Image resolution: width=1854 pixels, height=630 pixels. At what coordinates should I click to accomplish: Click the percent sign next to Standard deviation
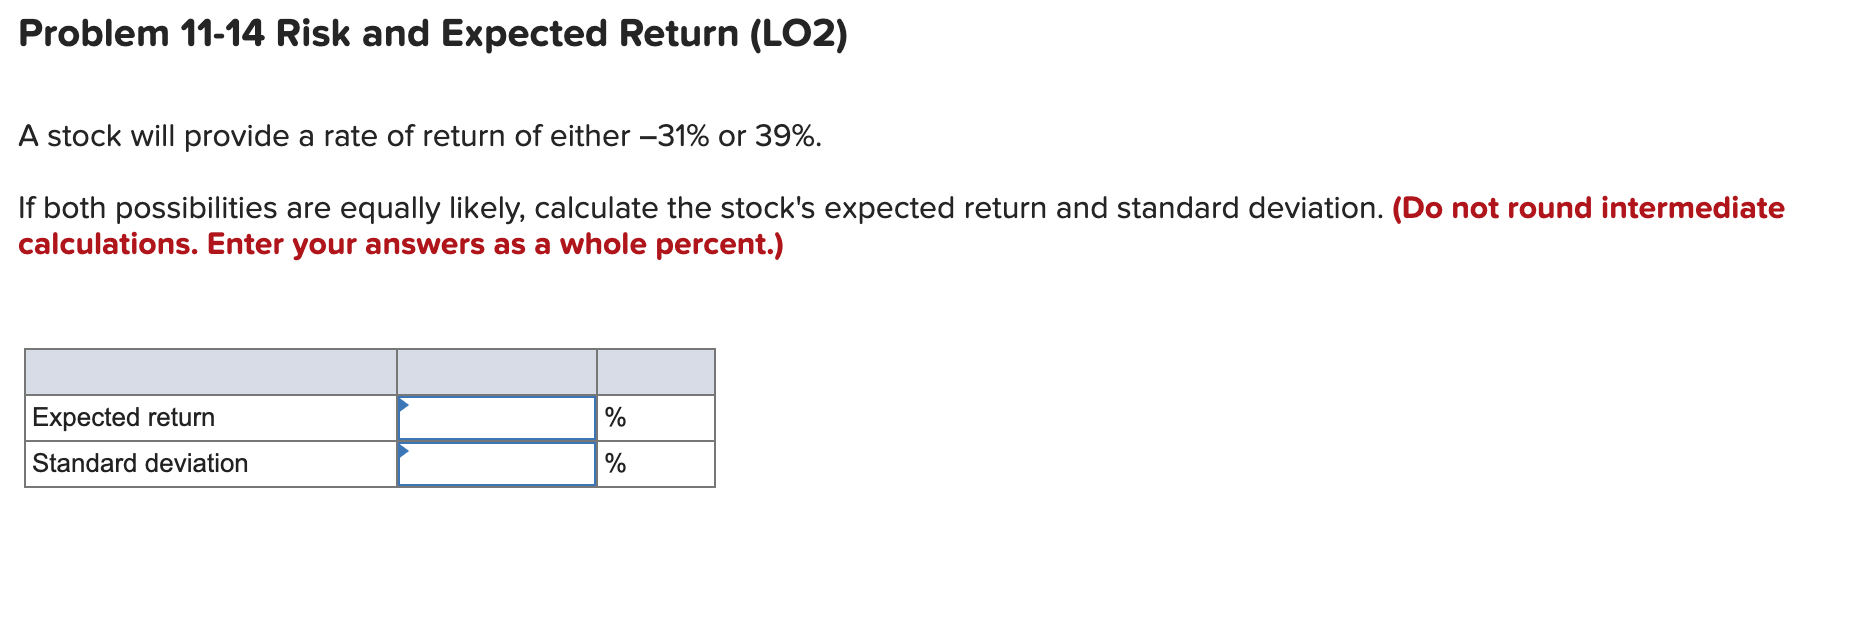[x=614, y=462]
